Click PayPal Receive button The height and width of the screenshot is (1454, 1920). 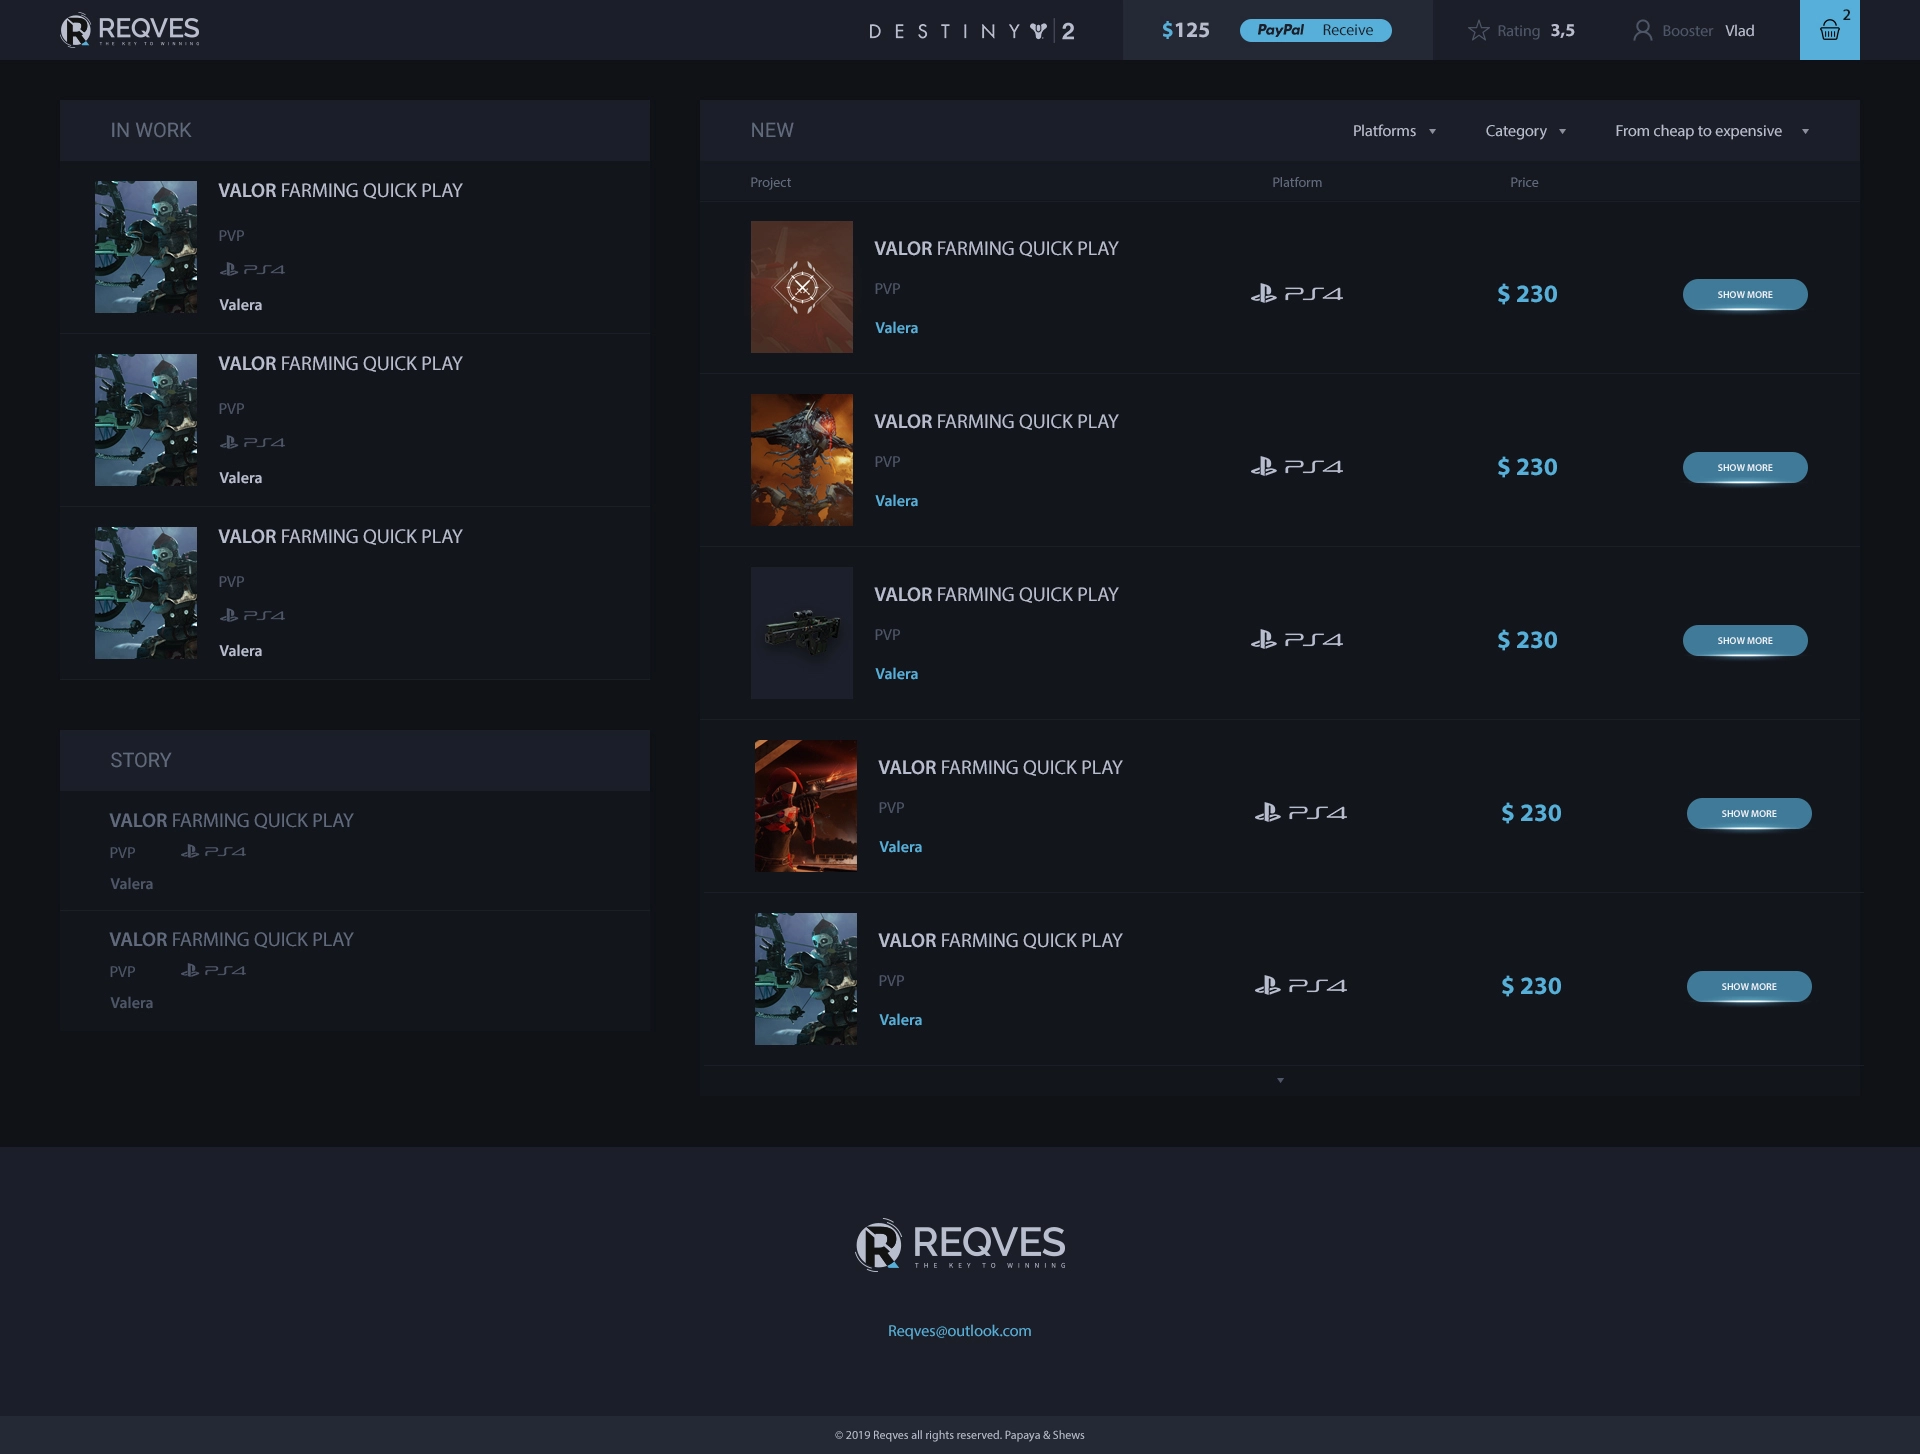1315,30
